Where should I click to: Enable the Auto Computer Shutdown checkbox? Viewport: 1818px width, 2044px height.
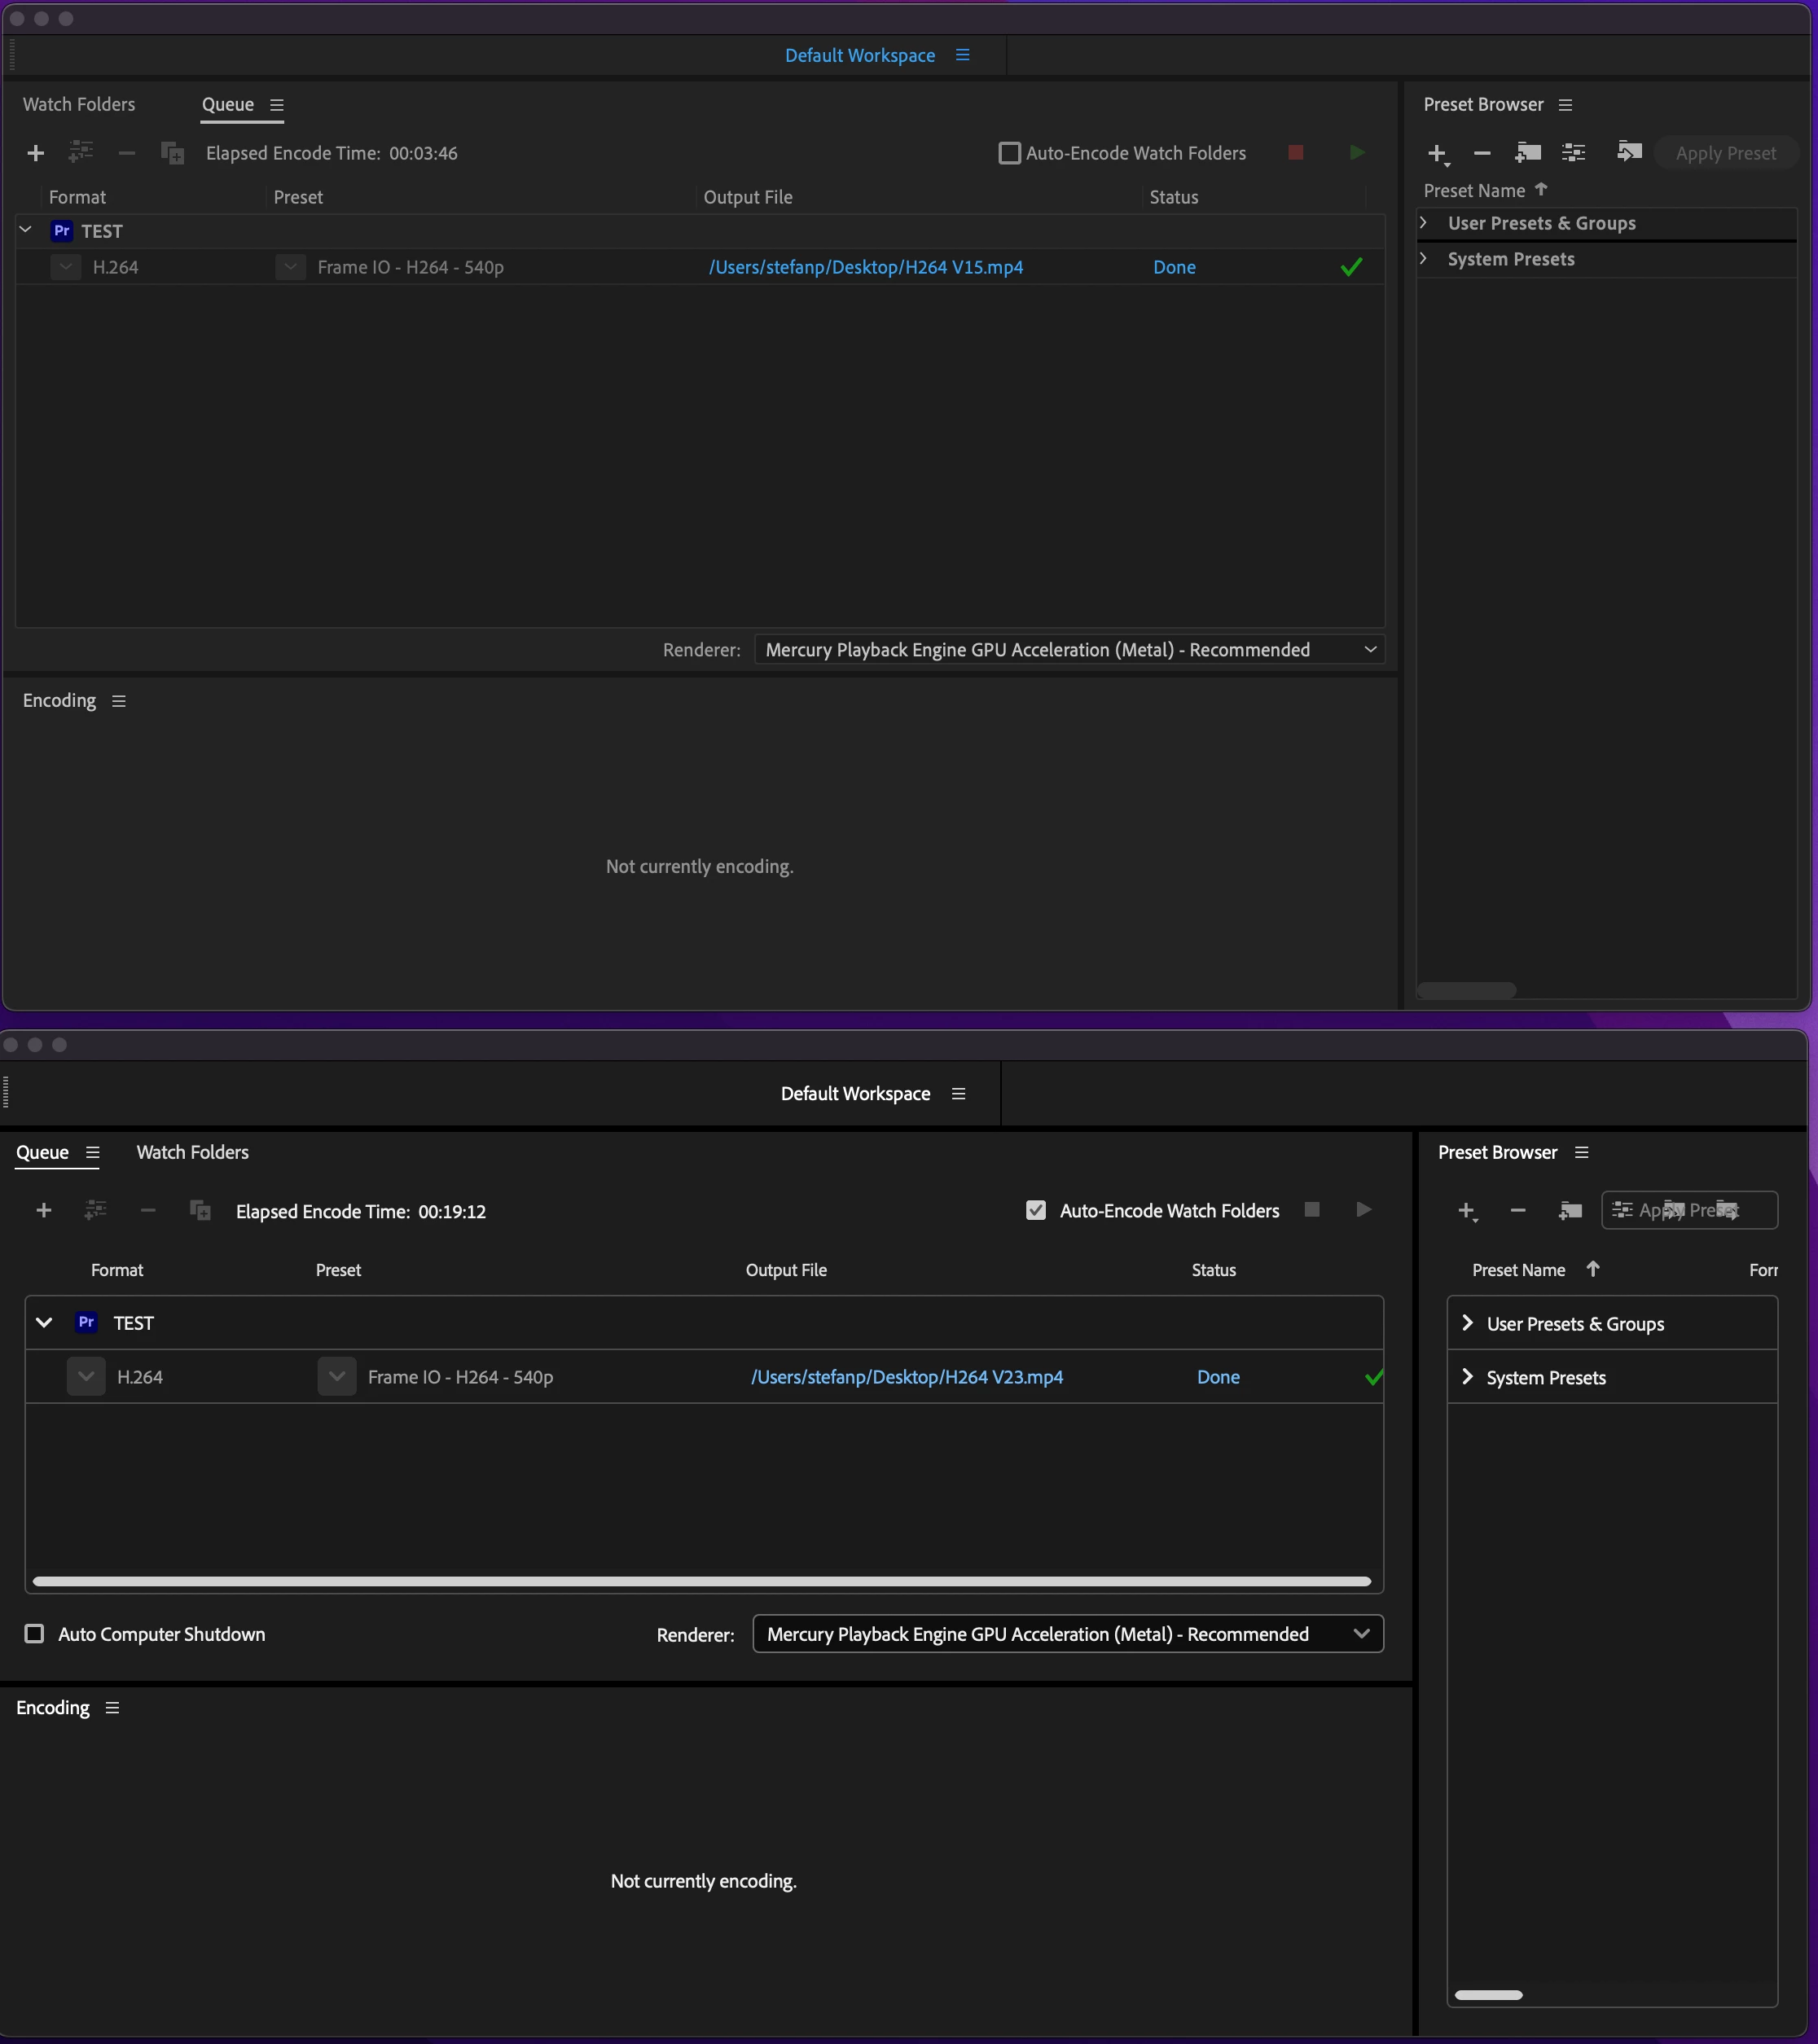(35, 1634)
